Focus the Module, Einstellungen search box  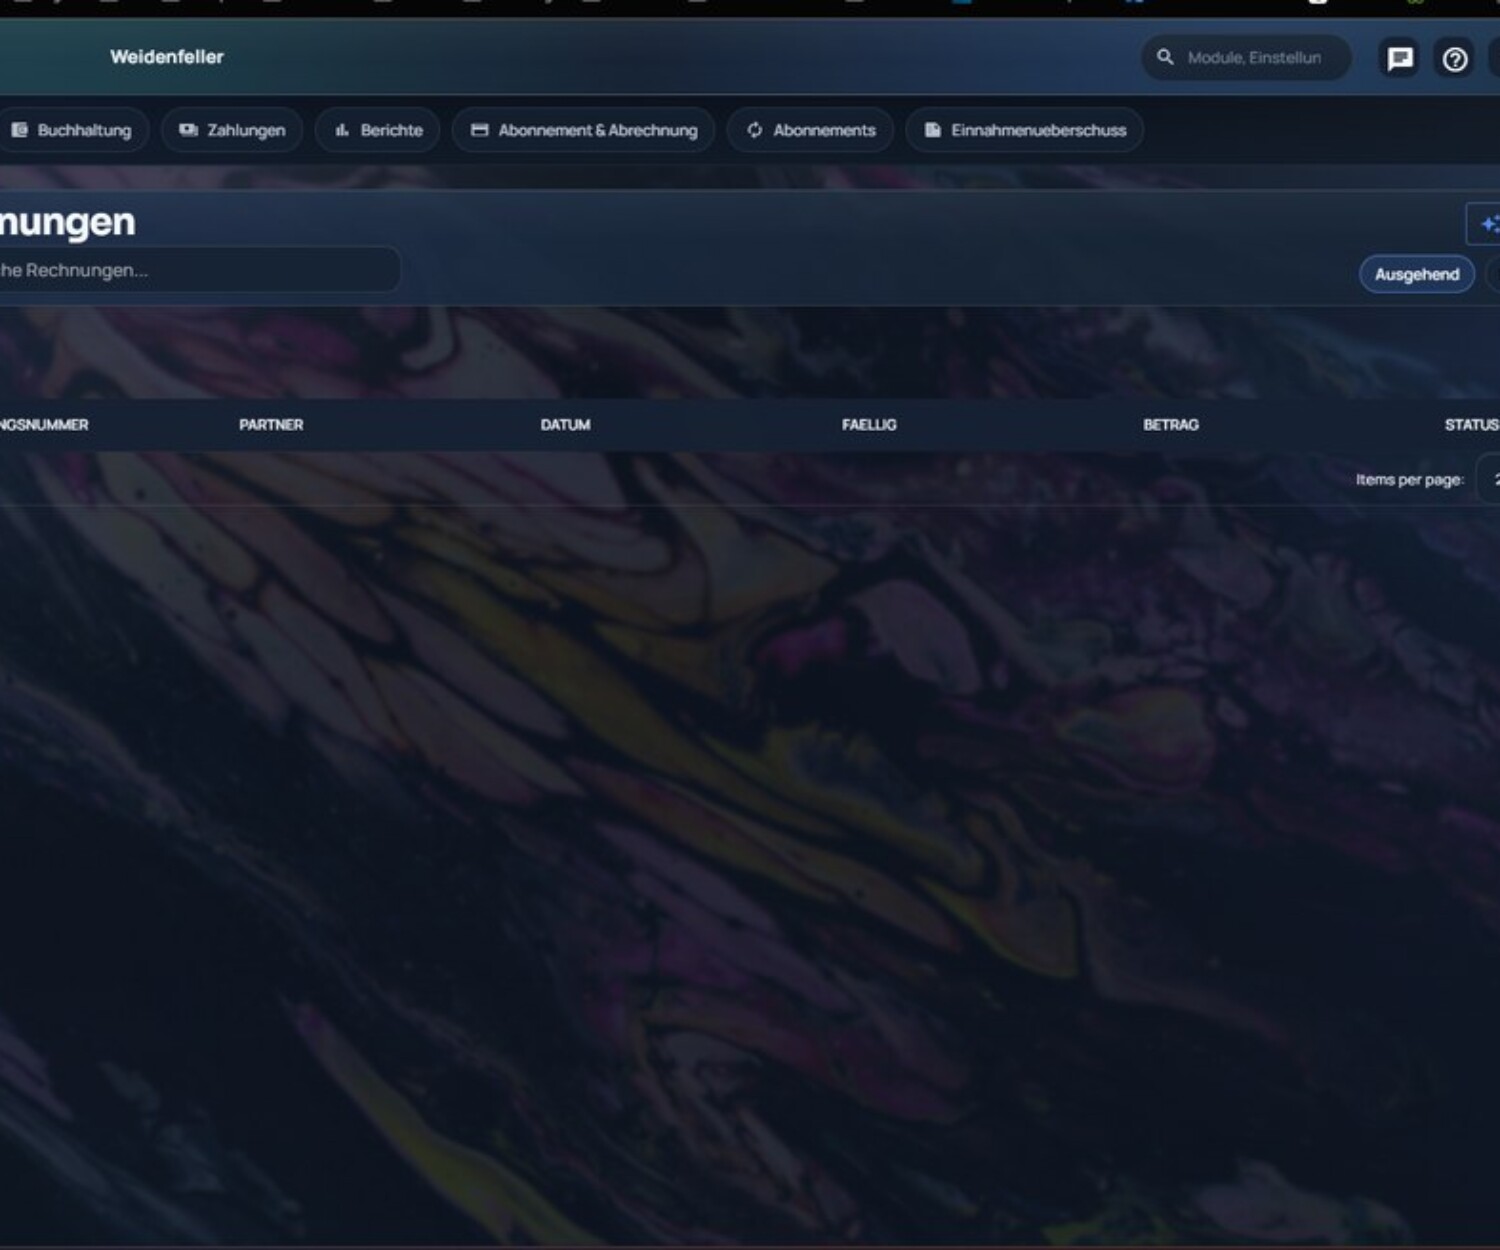pyautogui.click(x=1254, y=58)
